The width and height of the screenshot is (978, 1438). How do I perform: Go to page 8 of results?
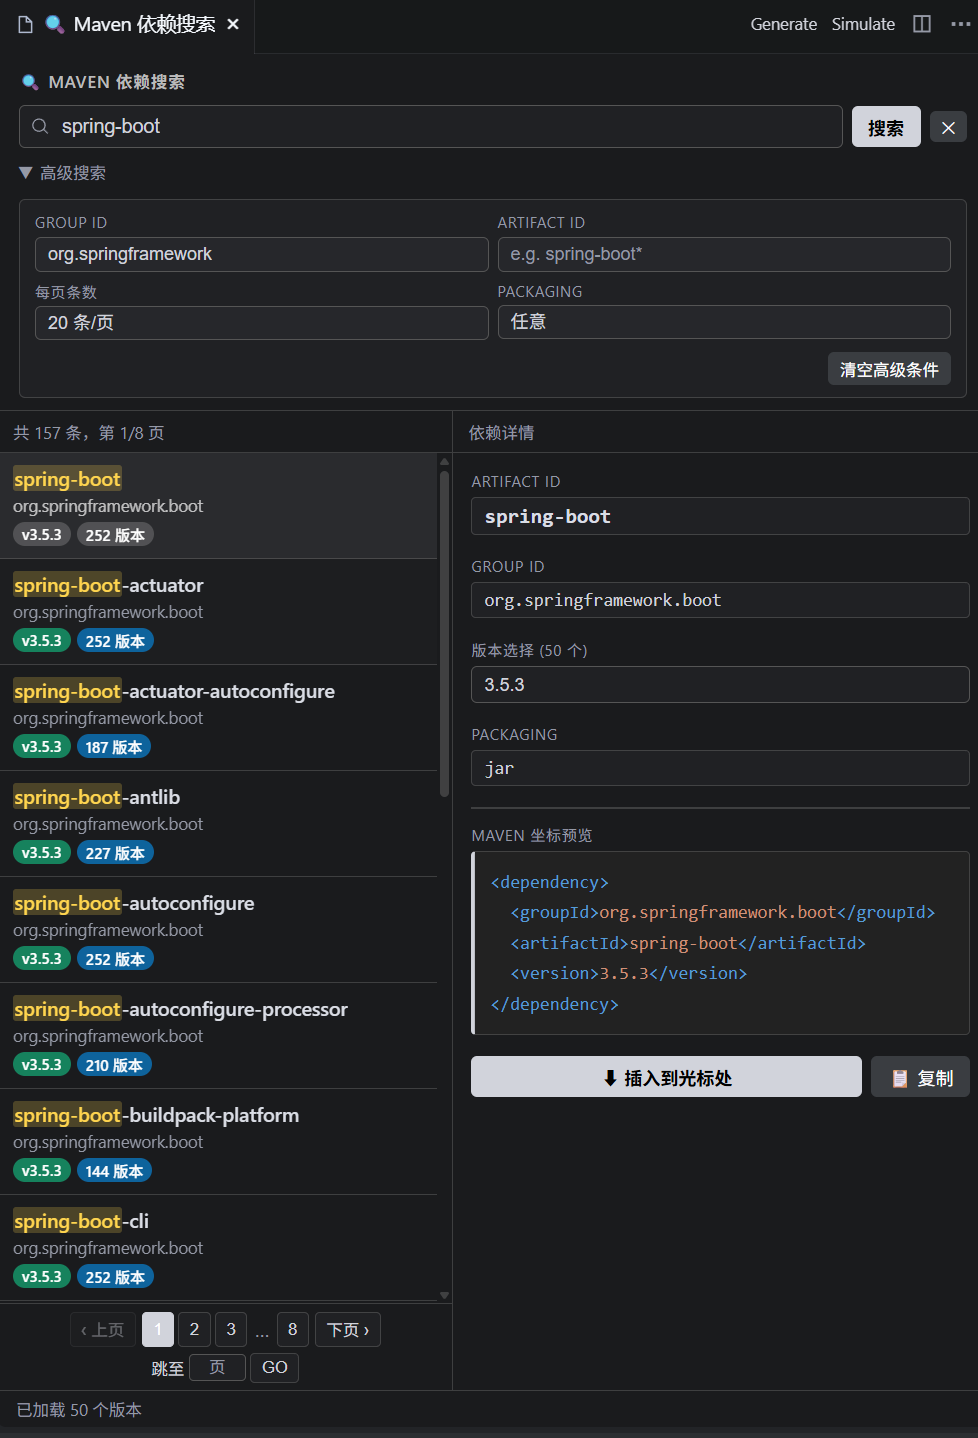pos(292,1329)
